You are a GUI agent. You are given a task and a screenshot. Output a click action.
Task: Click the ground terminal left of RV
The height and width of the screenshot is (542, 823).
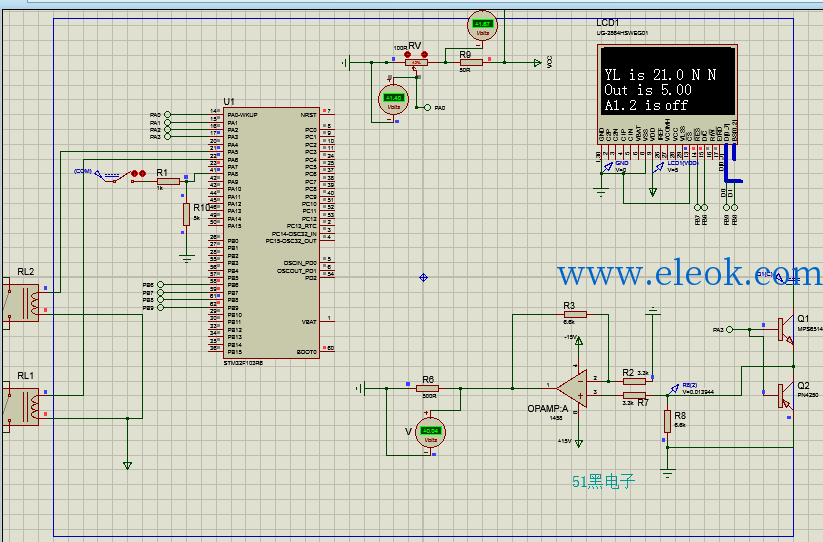point(345,63)
